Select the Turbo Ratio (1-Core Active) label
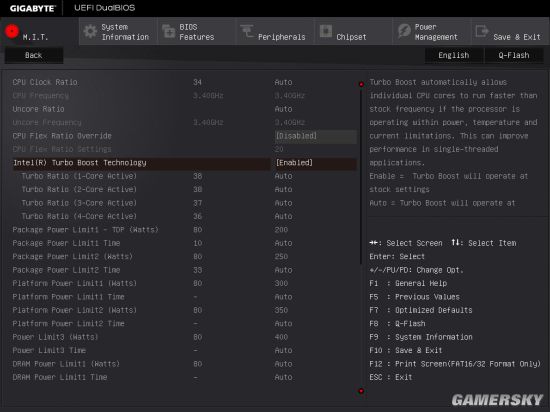 click(x=79, y=176)
